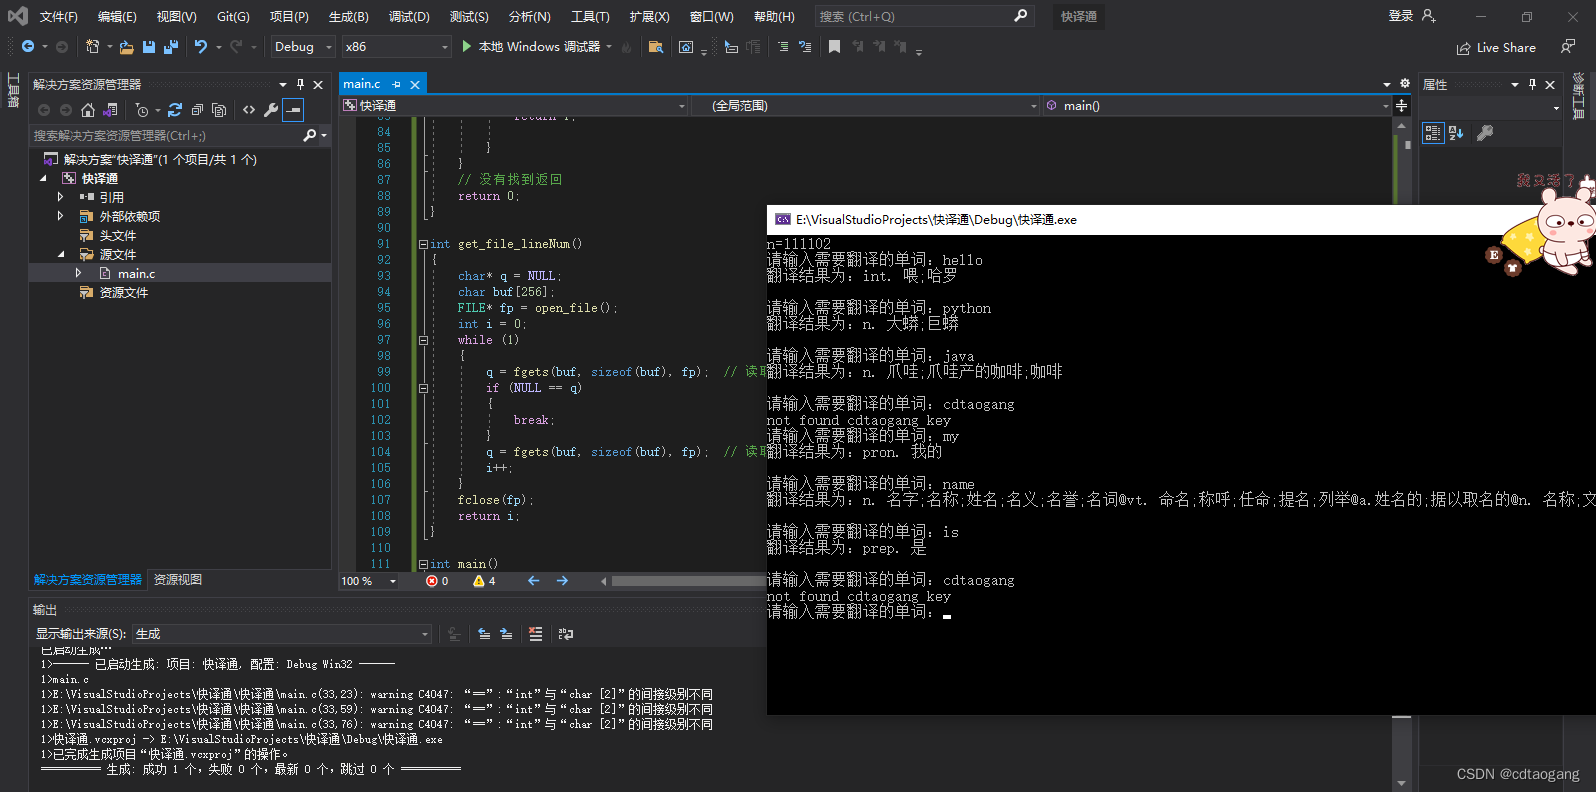Click the Live Share button
The image size is (1596, 792).
point(1496,47)
